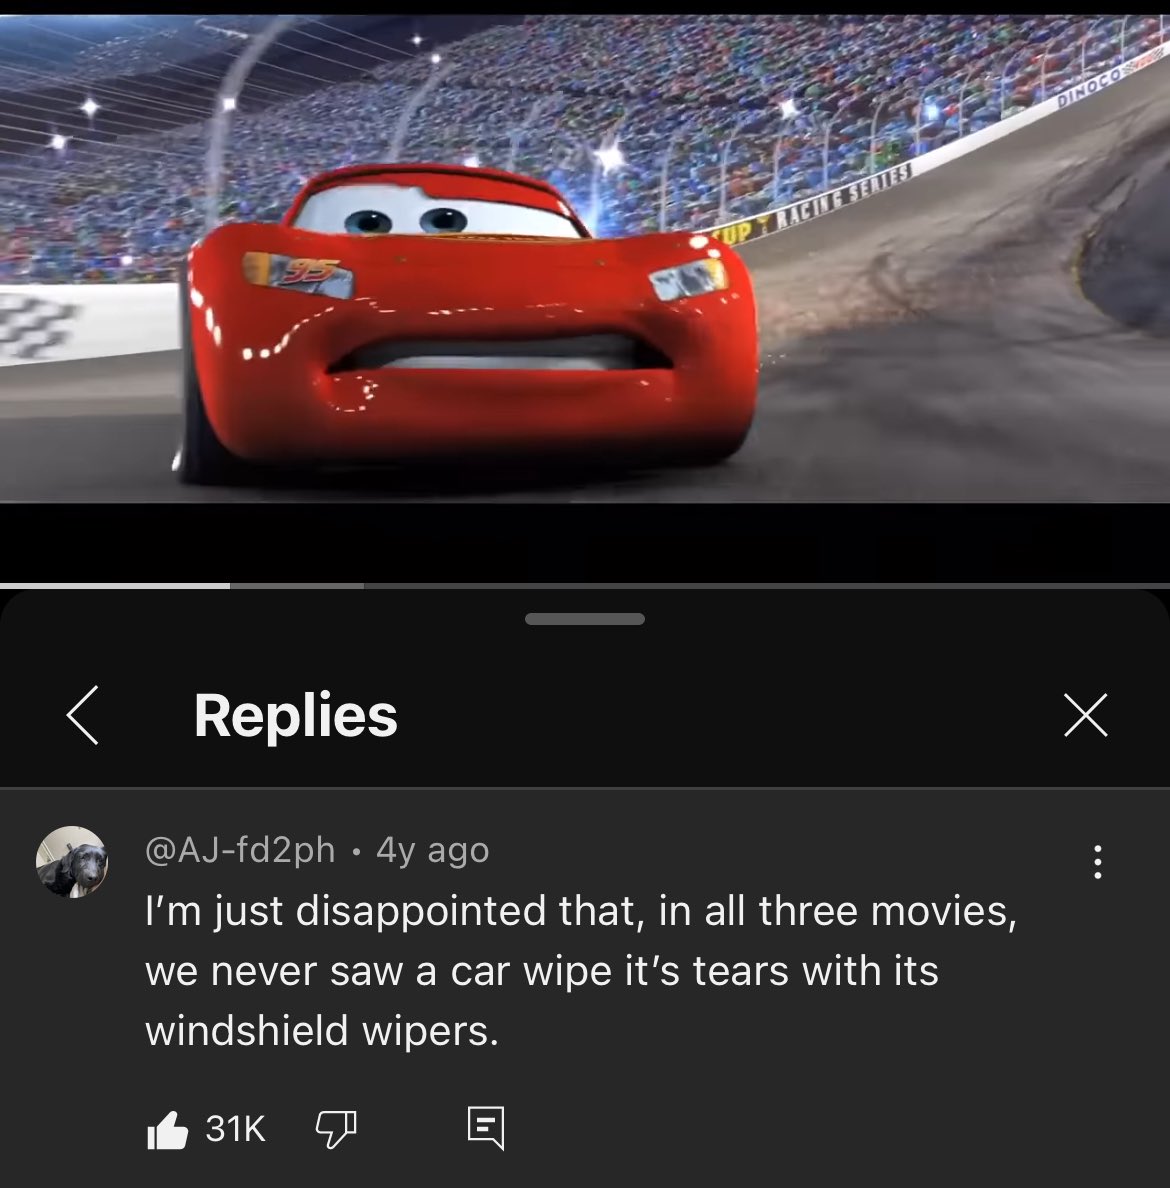Tap the windshield wipers comment text

point(580,971)
